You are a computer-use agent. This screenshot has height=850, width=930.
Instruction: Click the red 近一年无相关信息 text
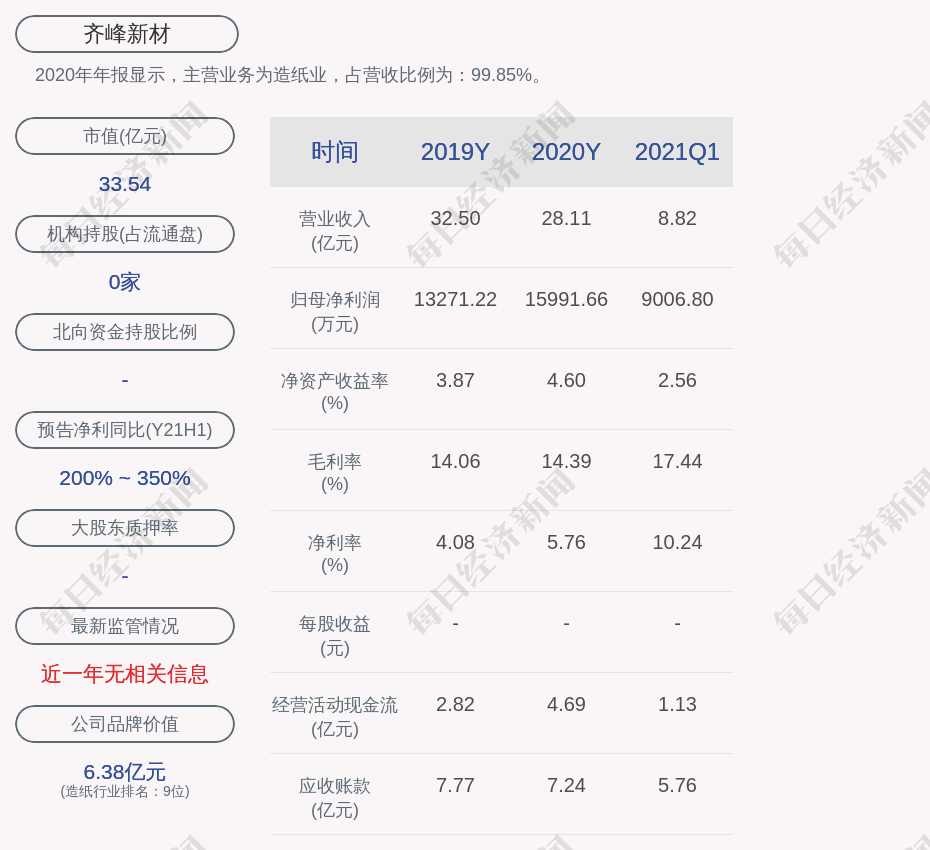[125, 674]
